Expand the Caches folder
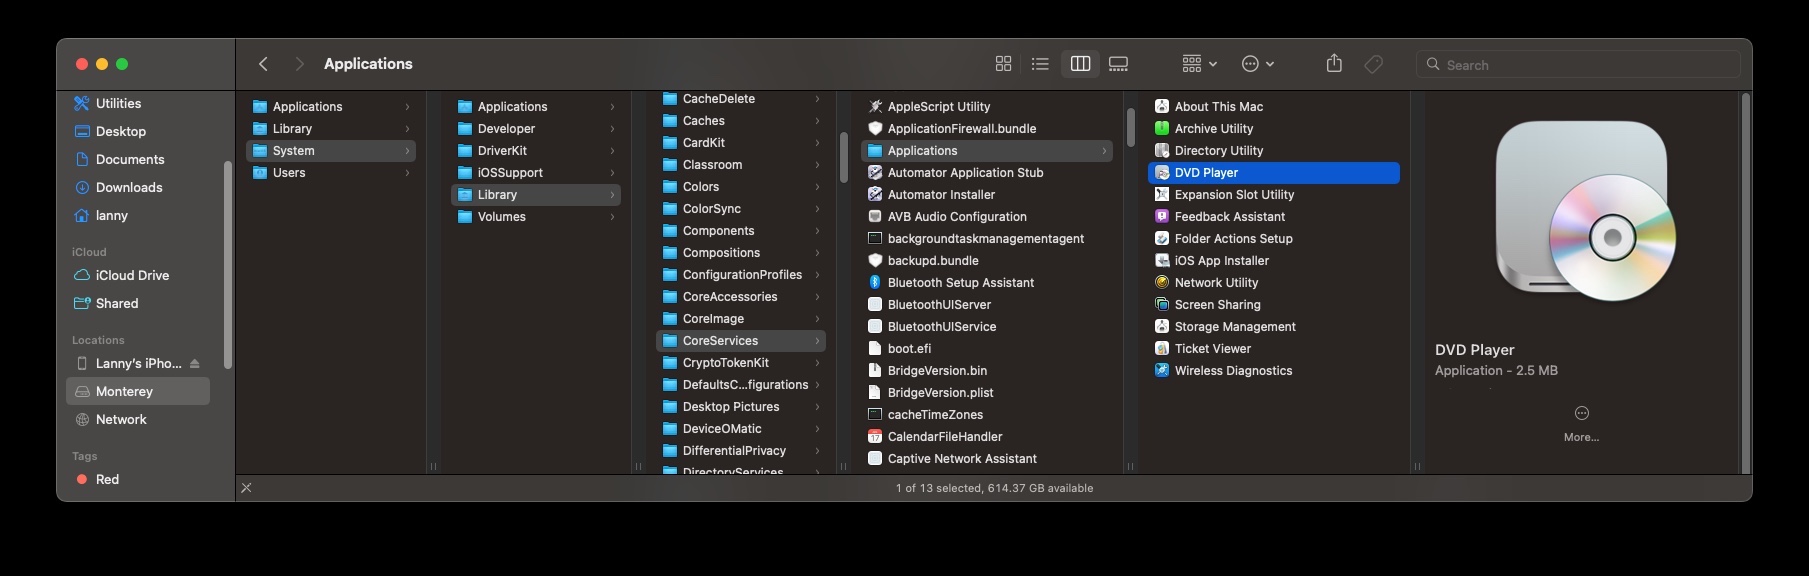Screen dimensions: 1809x576 pyautogui.click(x=817, y=121)
